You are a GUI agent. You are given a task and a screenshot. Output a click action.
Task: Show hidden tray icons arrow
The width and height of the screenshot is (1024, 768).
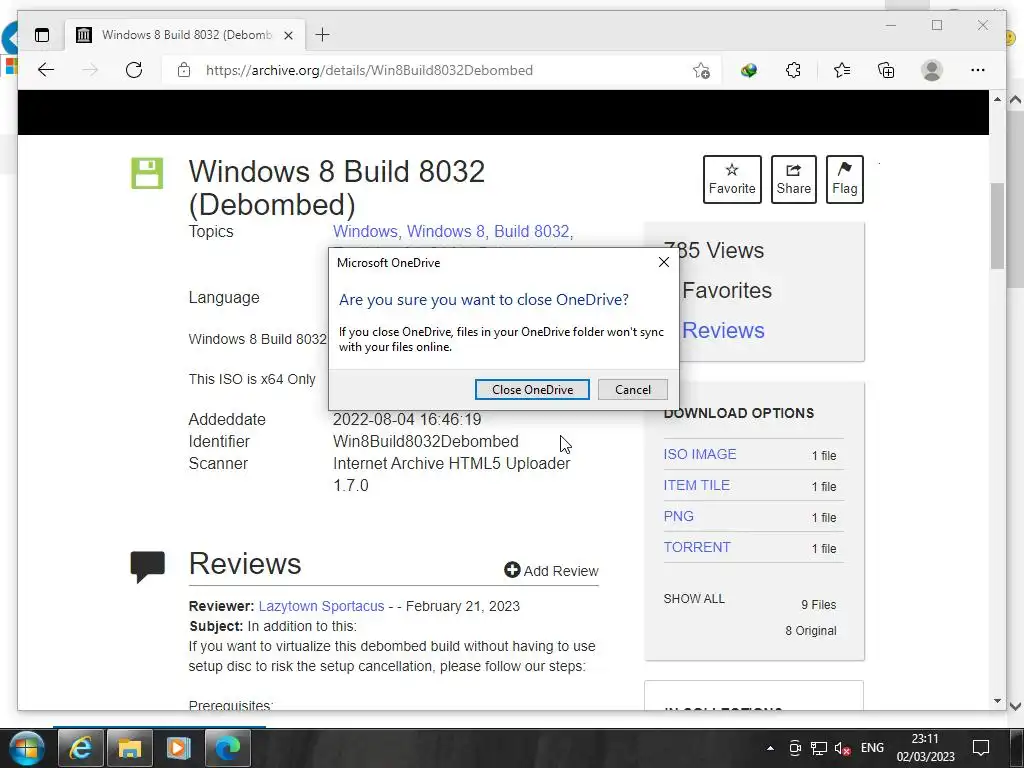tap(771, 748)
